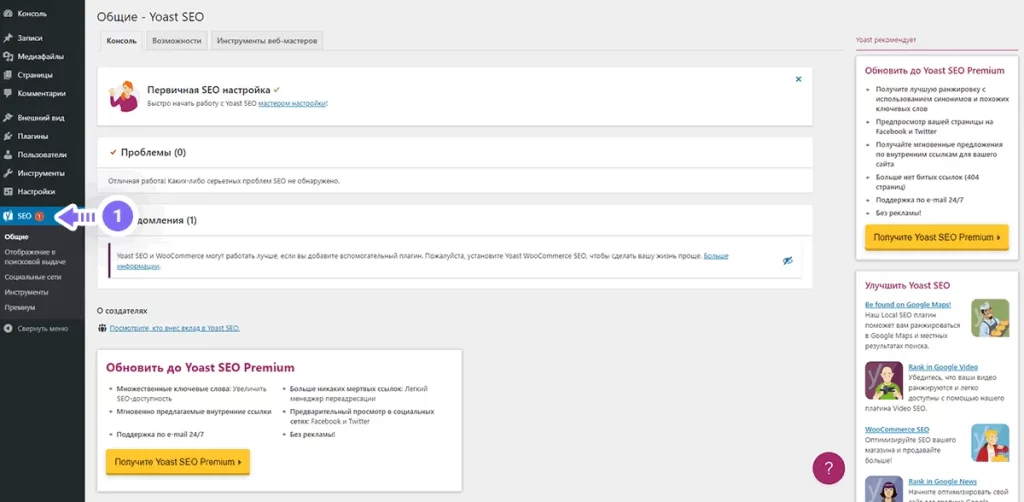
Task: Click the red SEO notification badge
Action: pos(39,216)
